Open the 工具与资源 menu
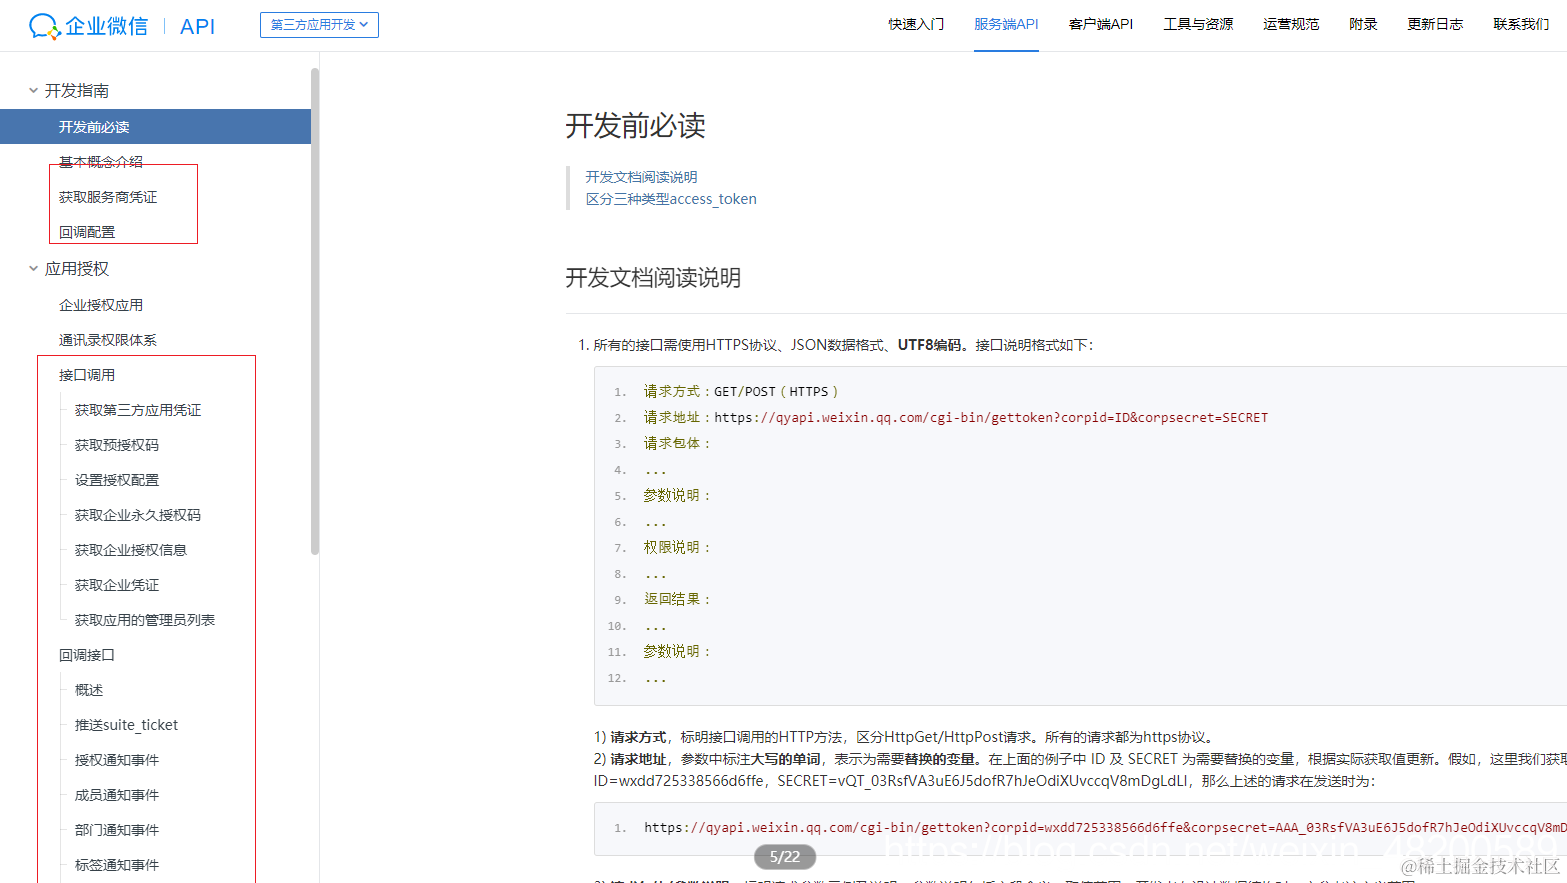 point(1198,24)
